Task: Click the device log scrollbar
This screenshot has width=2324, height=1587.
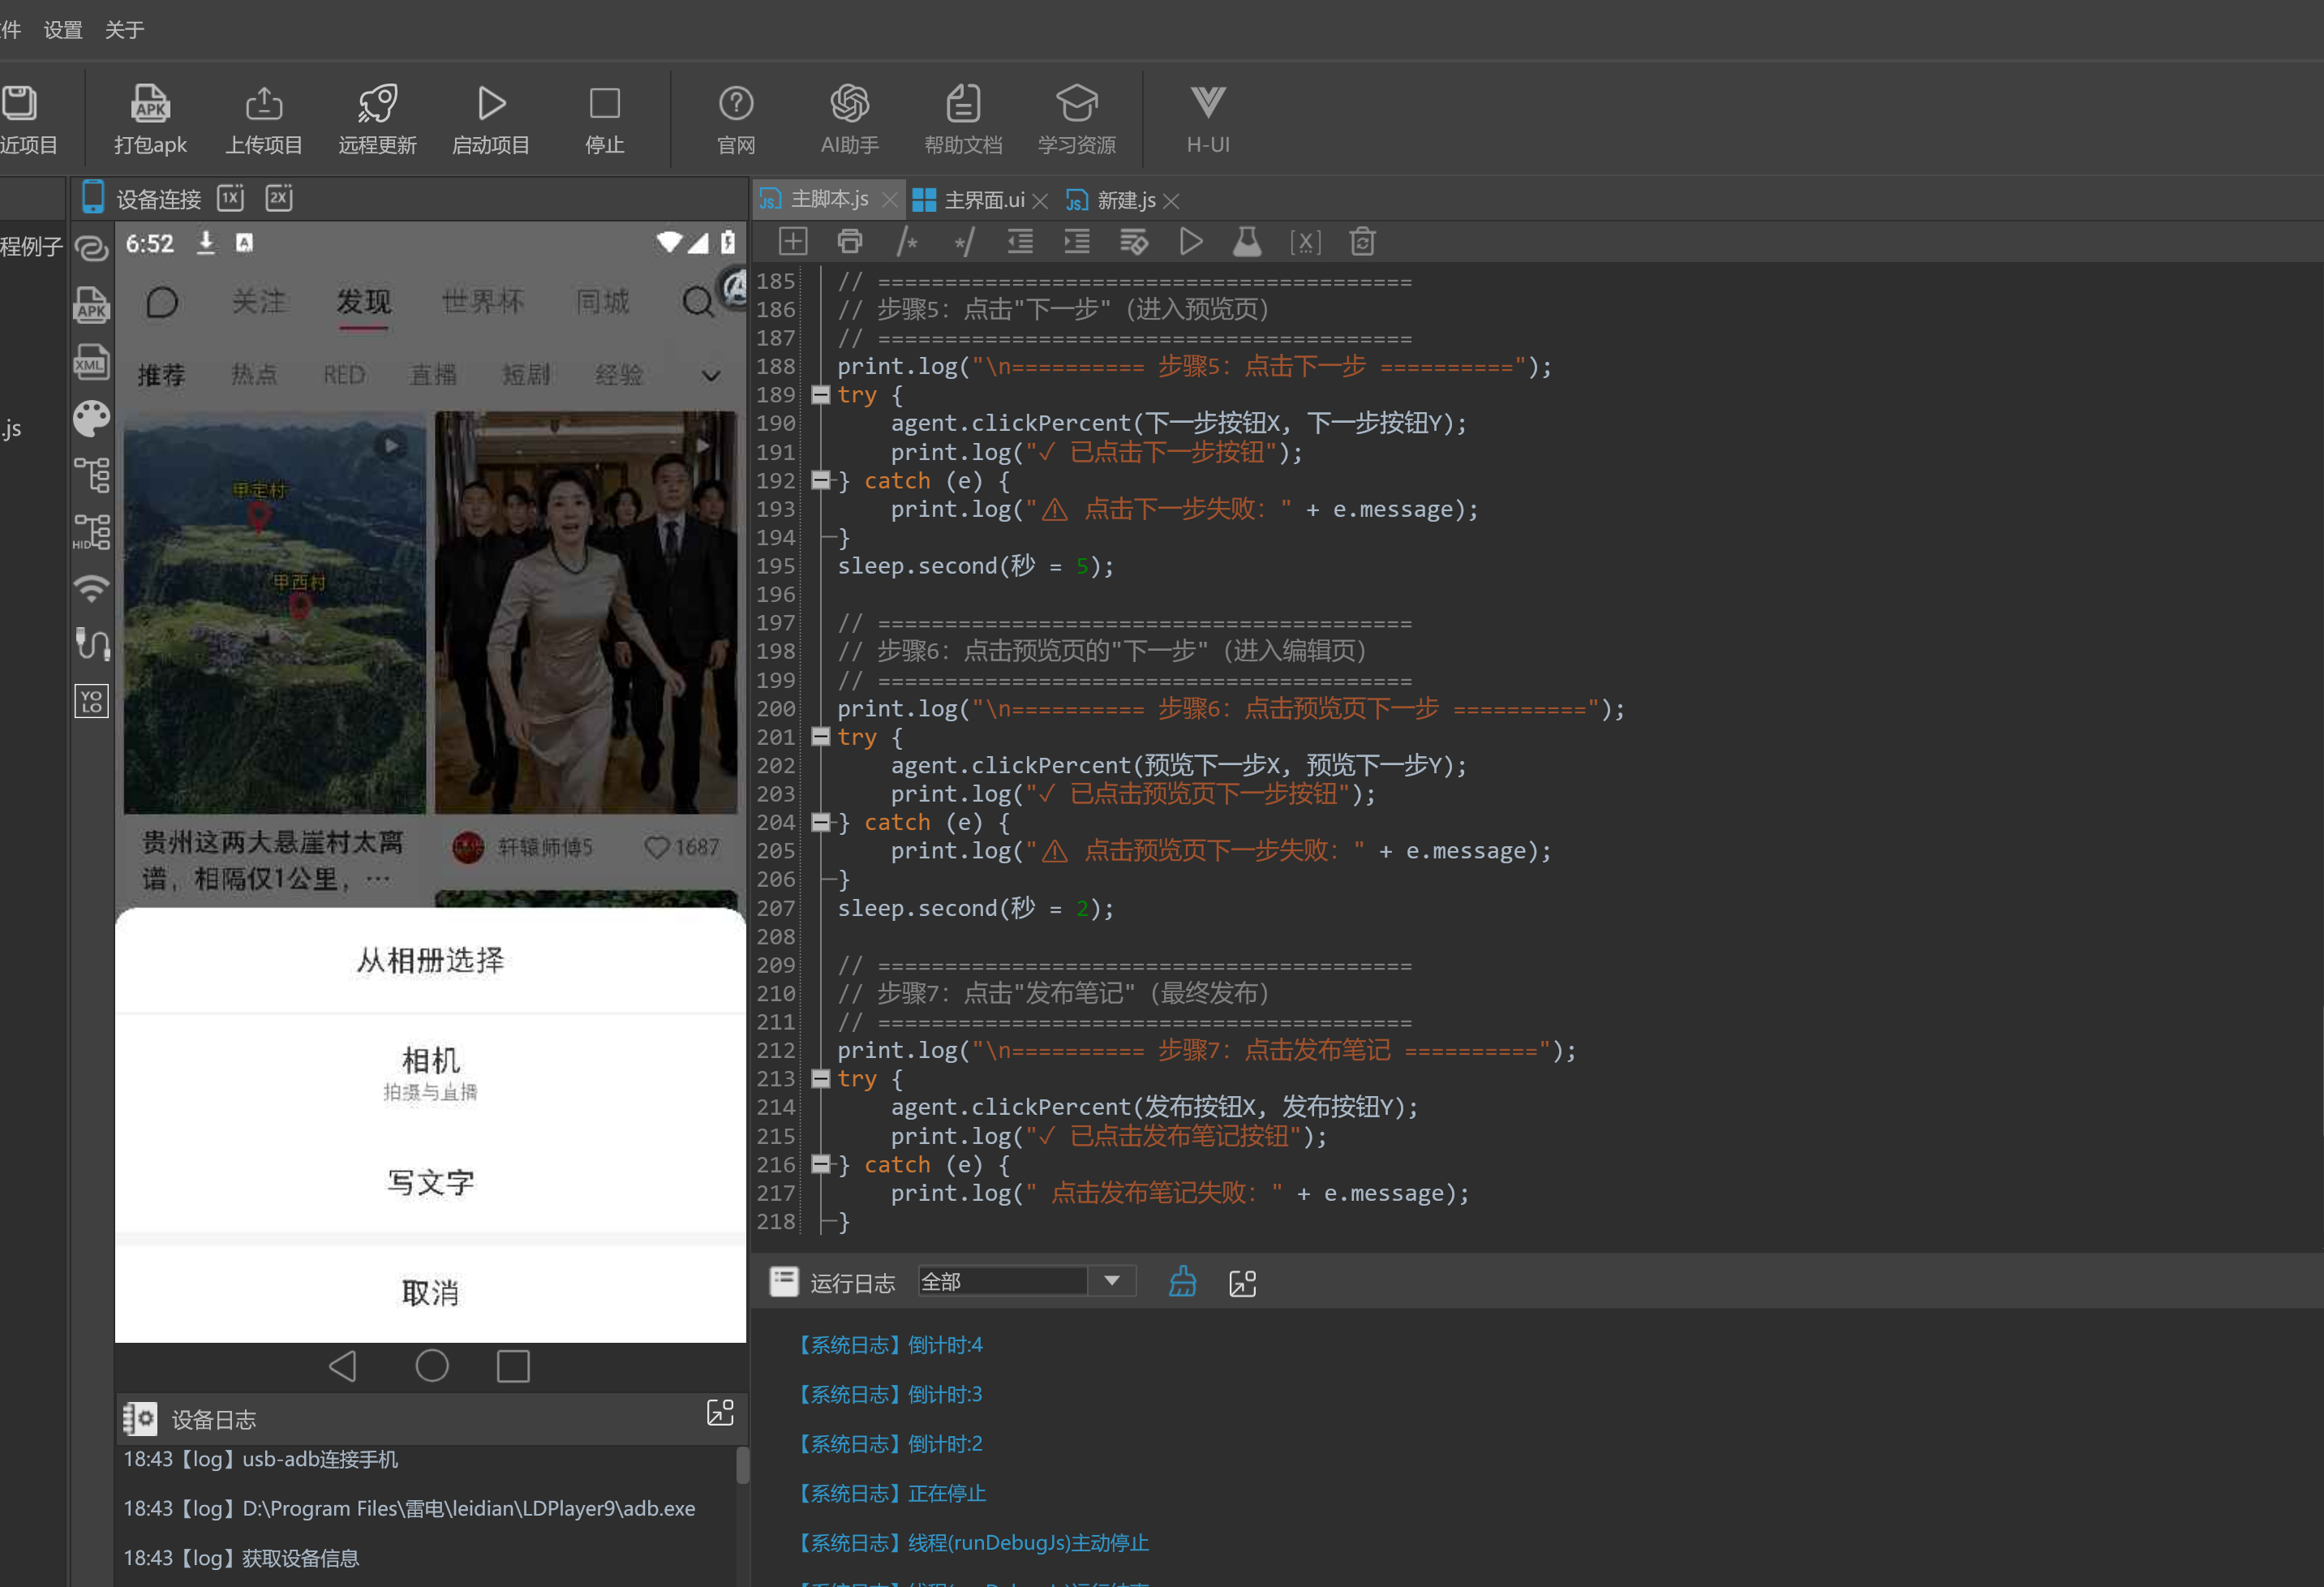Action: click(743, 1465)
